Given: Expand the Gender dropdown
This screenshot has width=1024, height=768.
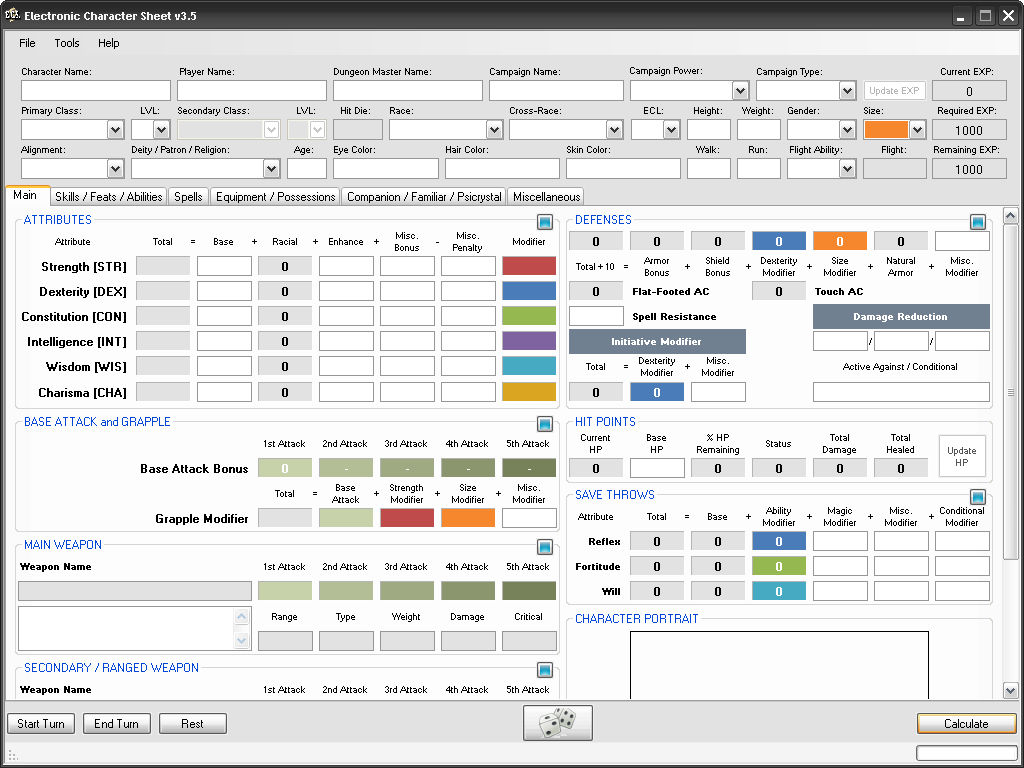Looking at the screenshot, I should (x=848, y=130).
